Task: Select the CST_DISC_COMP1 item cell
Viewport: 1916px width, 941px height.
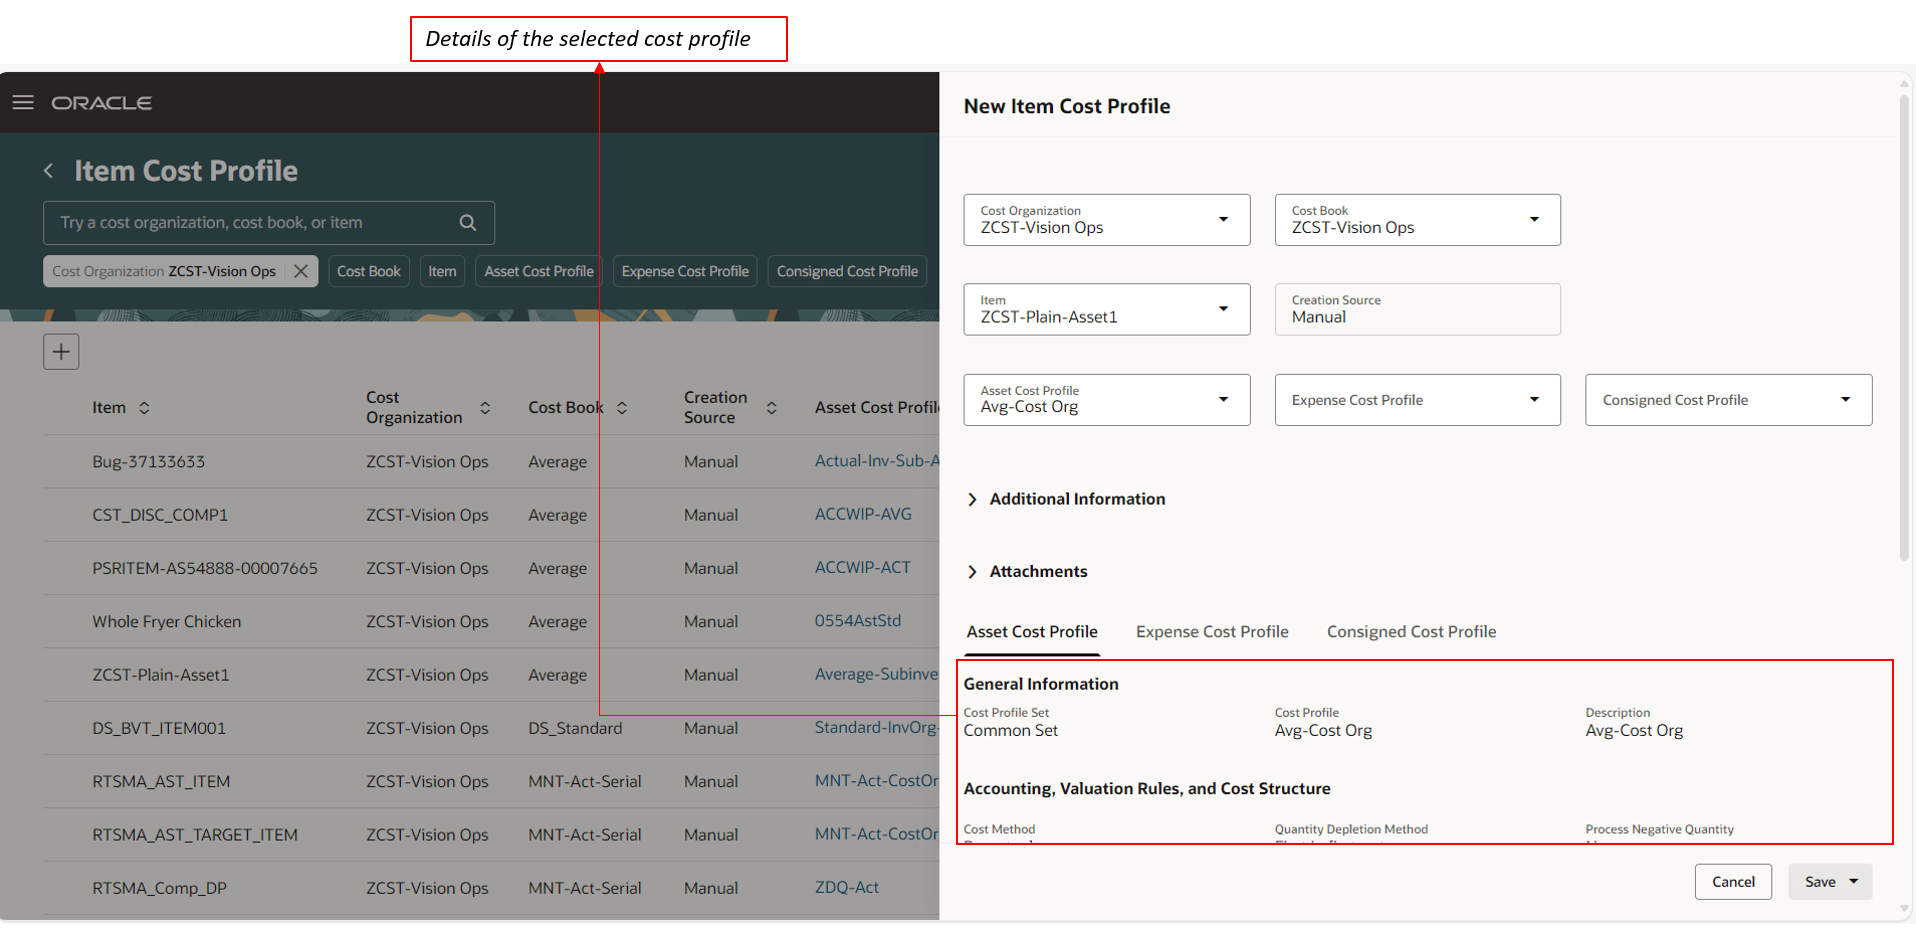Action: click(x=160, y=515)
